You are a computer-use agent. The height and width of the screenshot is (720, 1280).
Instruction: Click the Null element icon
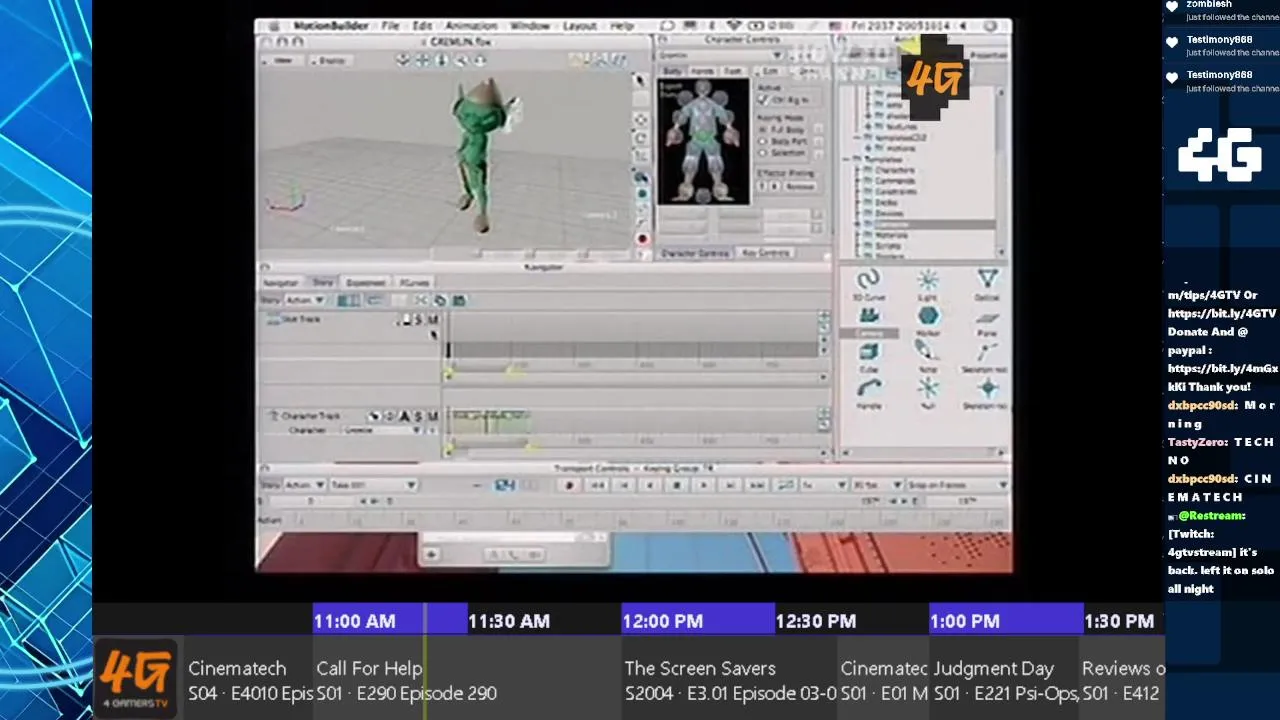[928, 388]
